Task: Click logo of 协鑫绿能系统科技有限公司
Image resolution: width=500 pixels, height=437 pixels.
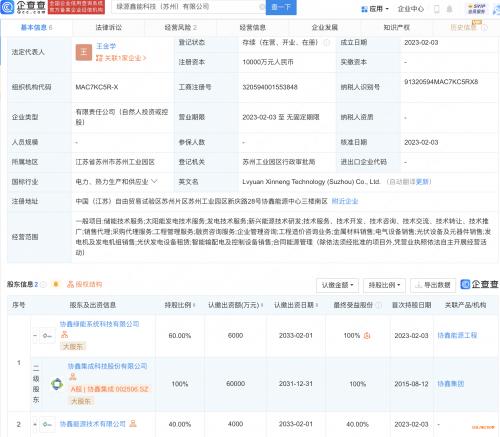Action: pos(47,336)
